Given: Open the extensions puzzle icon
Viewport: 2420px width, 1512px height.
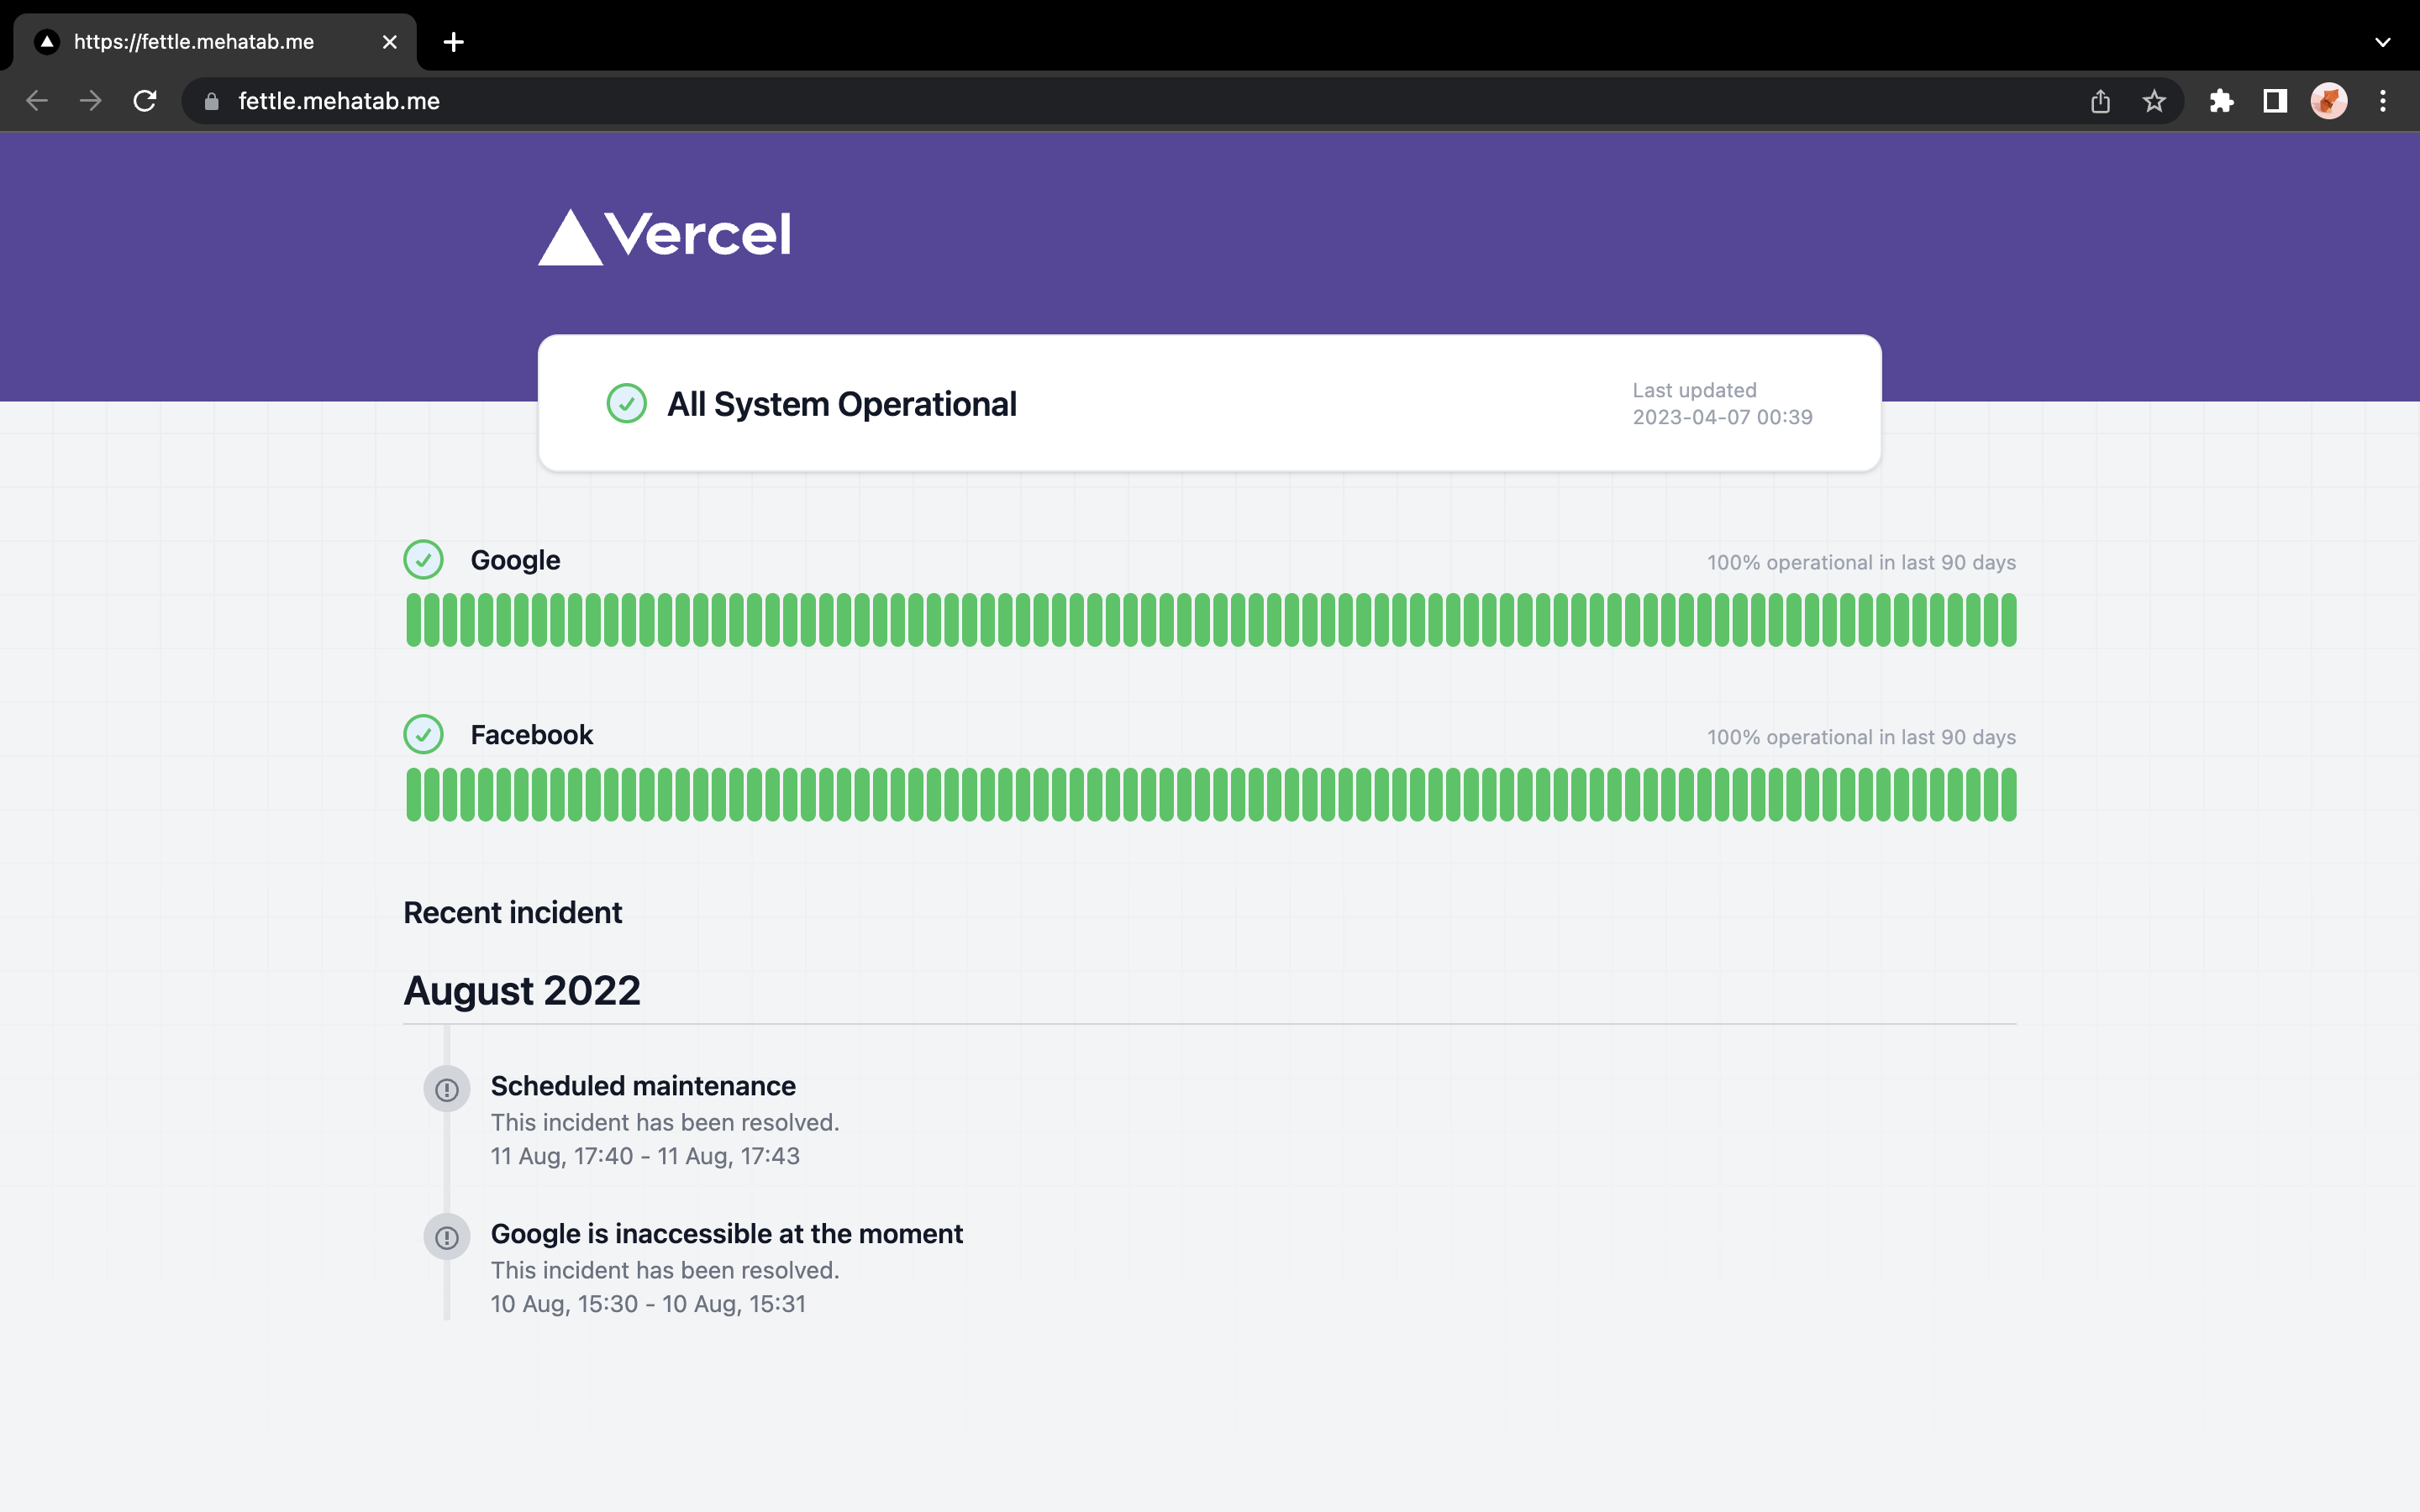Looking at the screenshot, I should [x=2221, y=101].
